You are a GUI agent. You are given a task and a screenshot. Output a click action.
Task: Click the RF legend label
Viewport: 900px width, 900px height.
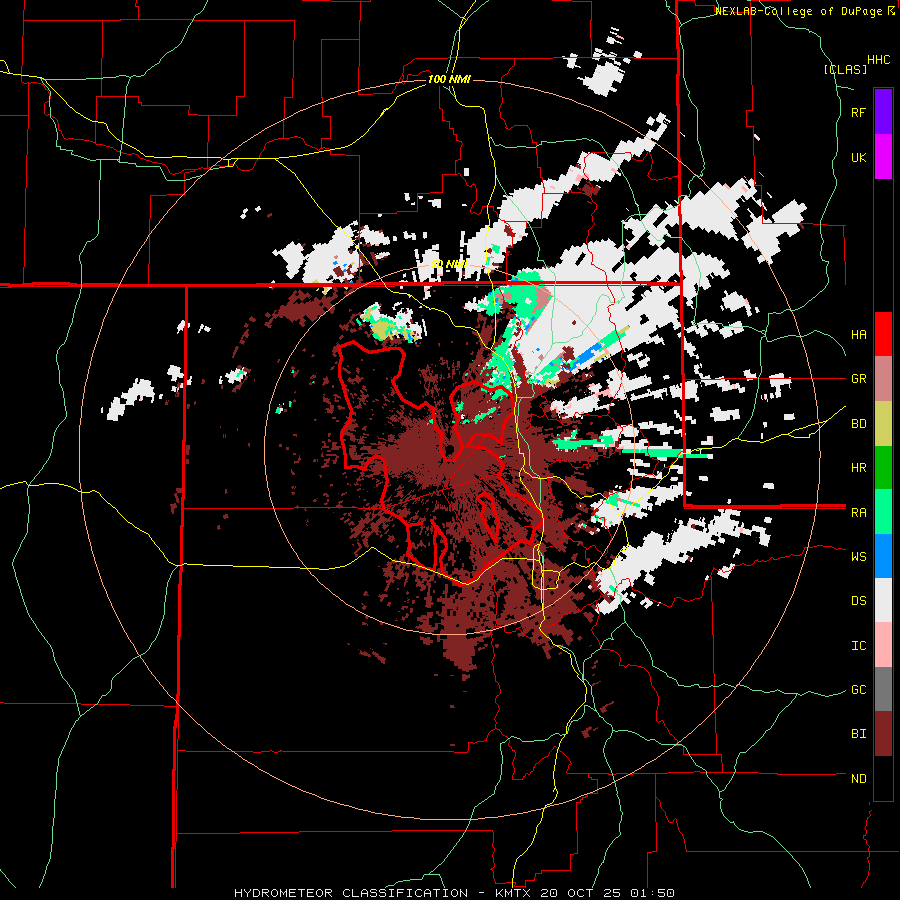coord(858,112)
